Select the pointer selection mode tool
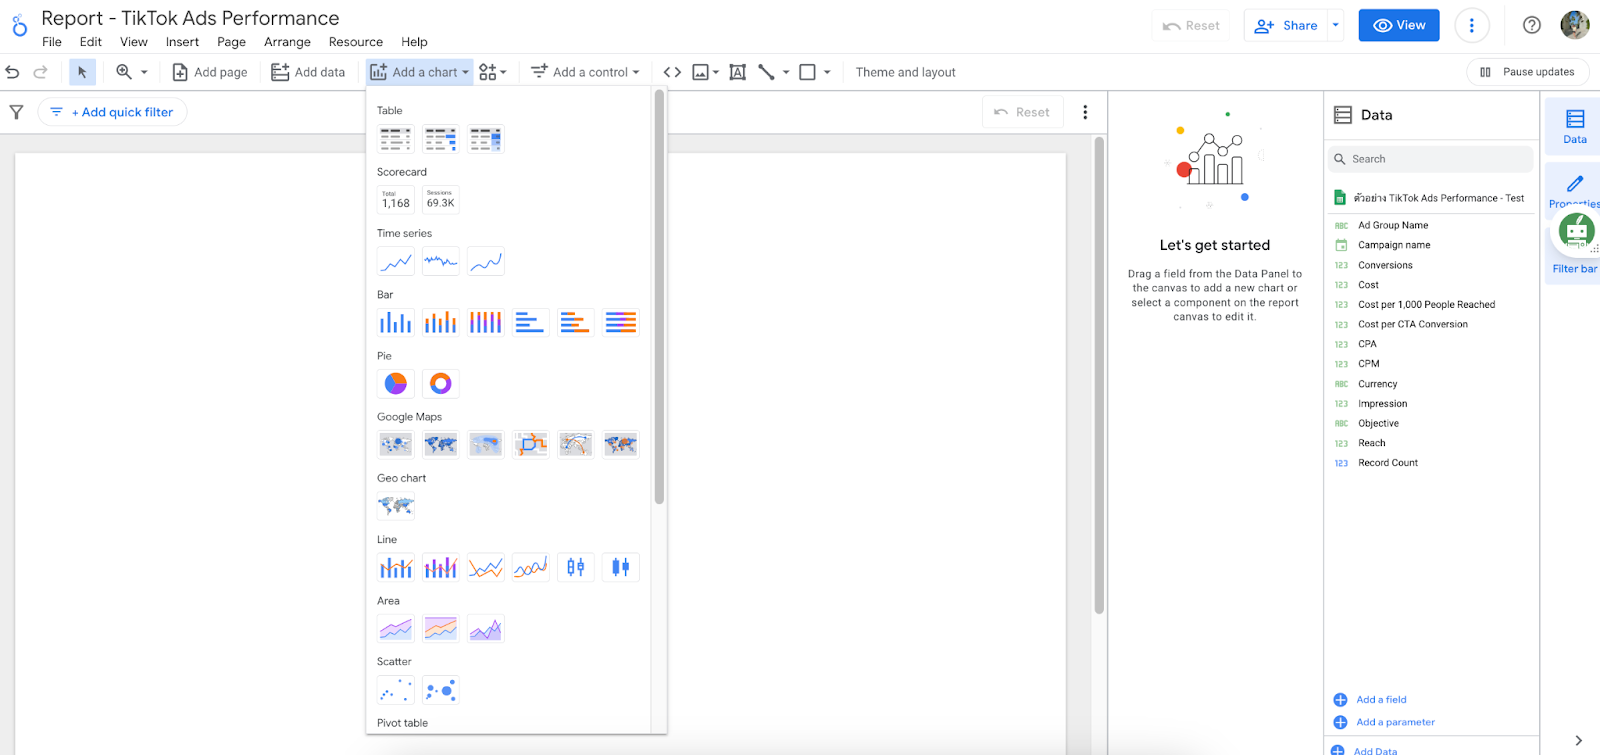The image size is (1600, 755). click(82, 72)
